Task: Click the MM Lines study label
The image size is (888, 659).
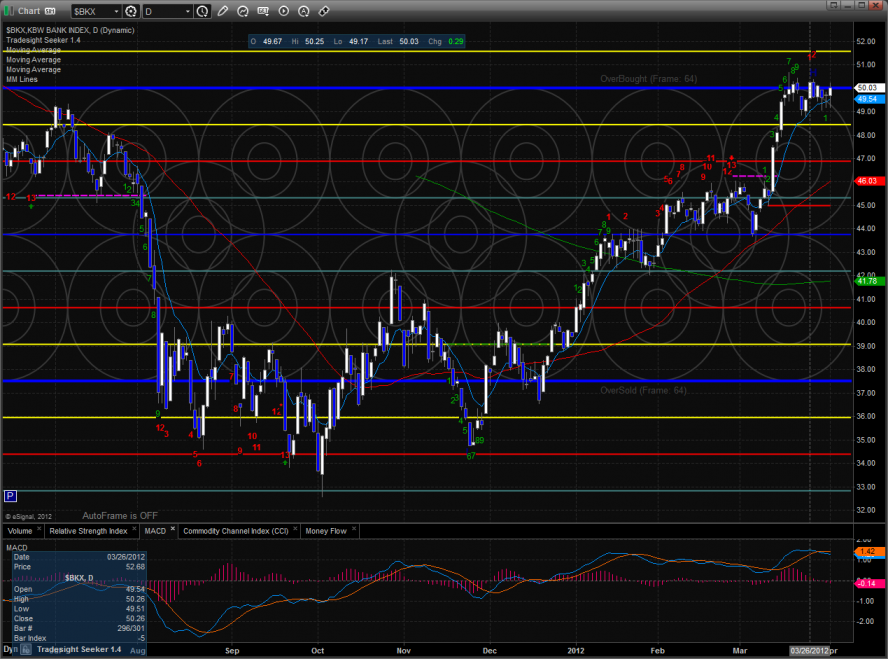Action: pyautogui.click(x=22, y=79)
